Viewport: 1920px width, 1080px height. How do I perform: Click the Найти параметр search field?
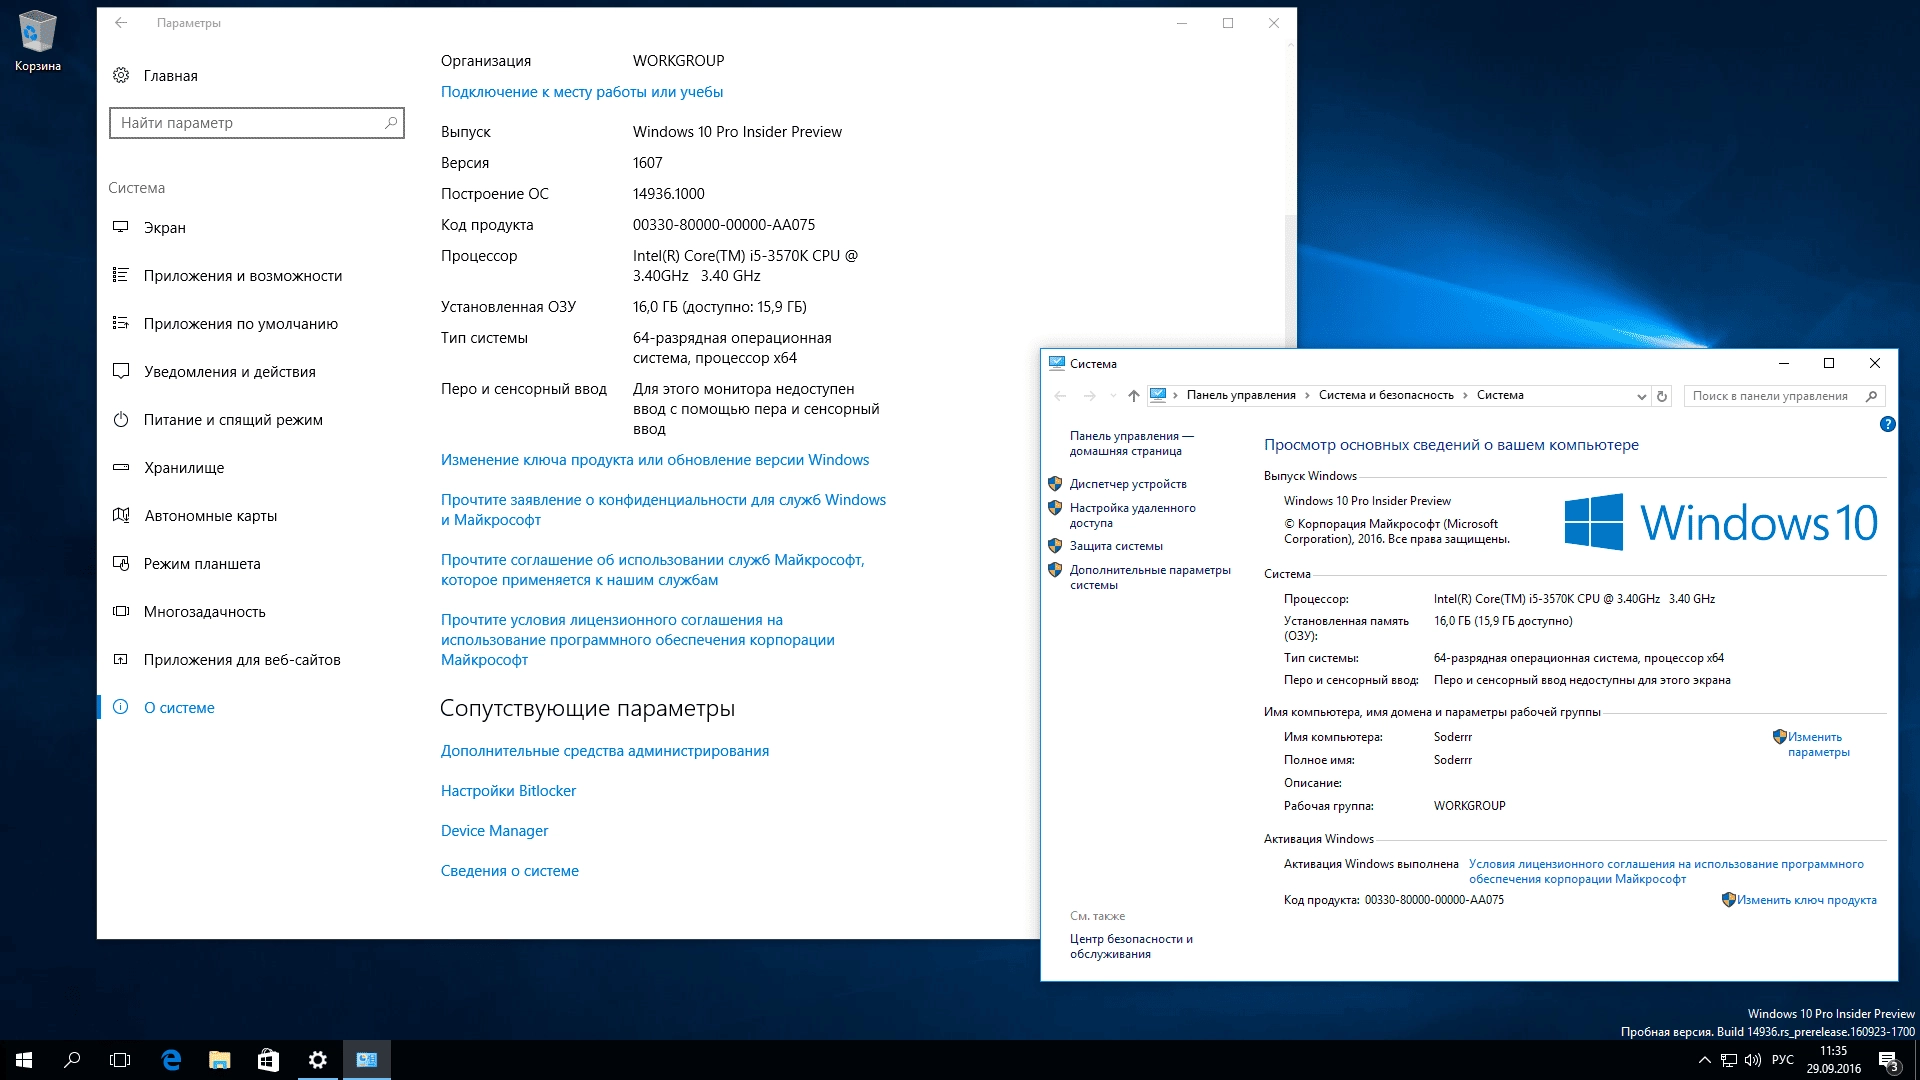(x=256, y=123)
